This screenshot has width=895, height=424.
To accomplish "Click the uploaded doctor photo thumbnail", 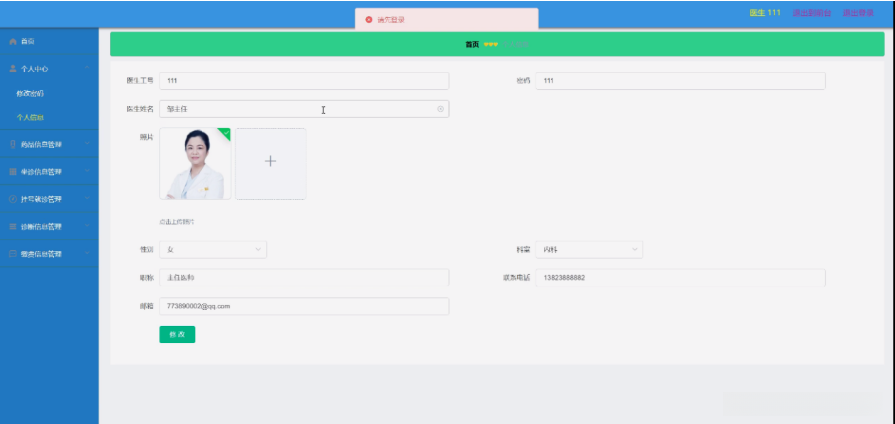I will pyautogui.click(x=195, y=164).
